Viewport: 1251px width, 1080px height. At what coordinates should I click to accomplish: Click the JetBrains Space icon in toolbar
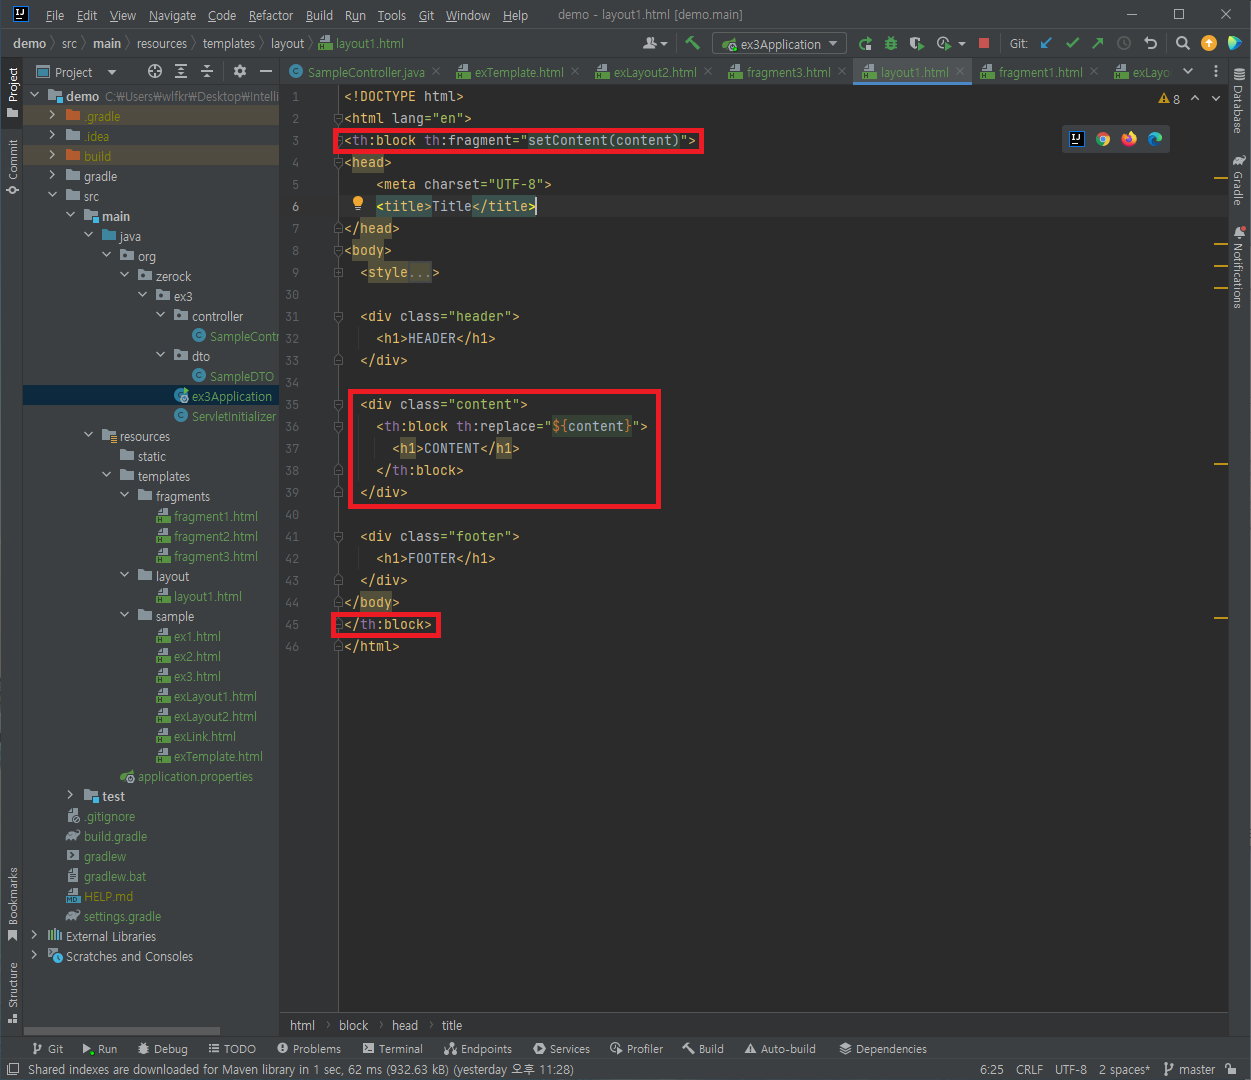tap(1234, 43)
